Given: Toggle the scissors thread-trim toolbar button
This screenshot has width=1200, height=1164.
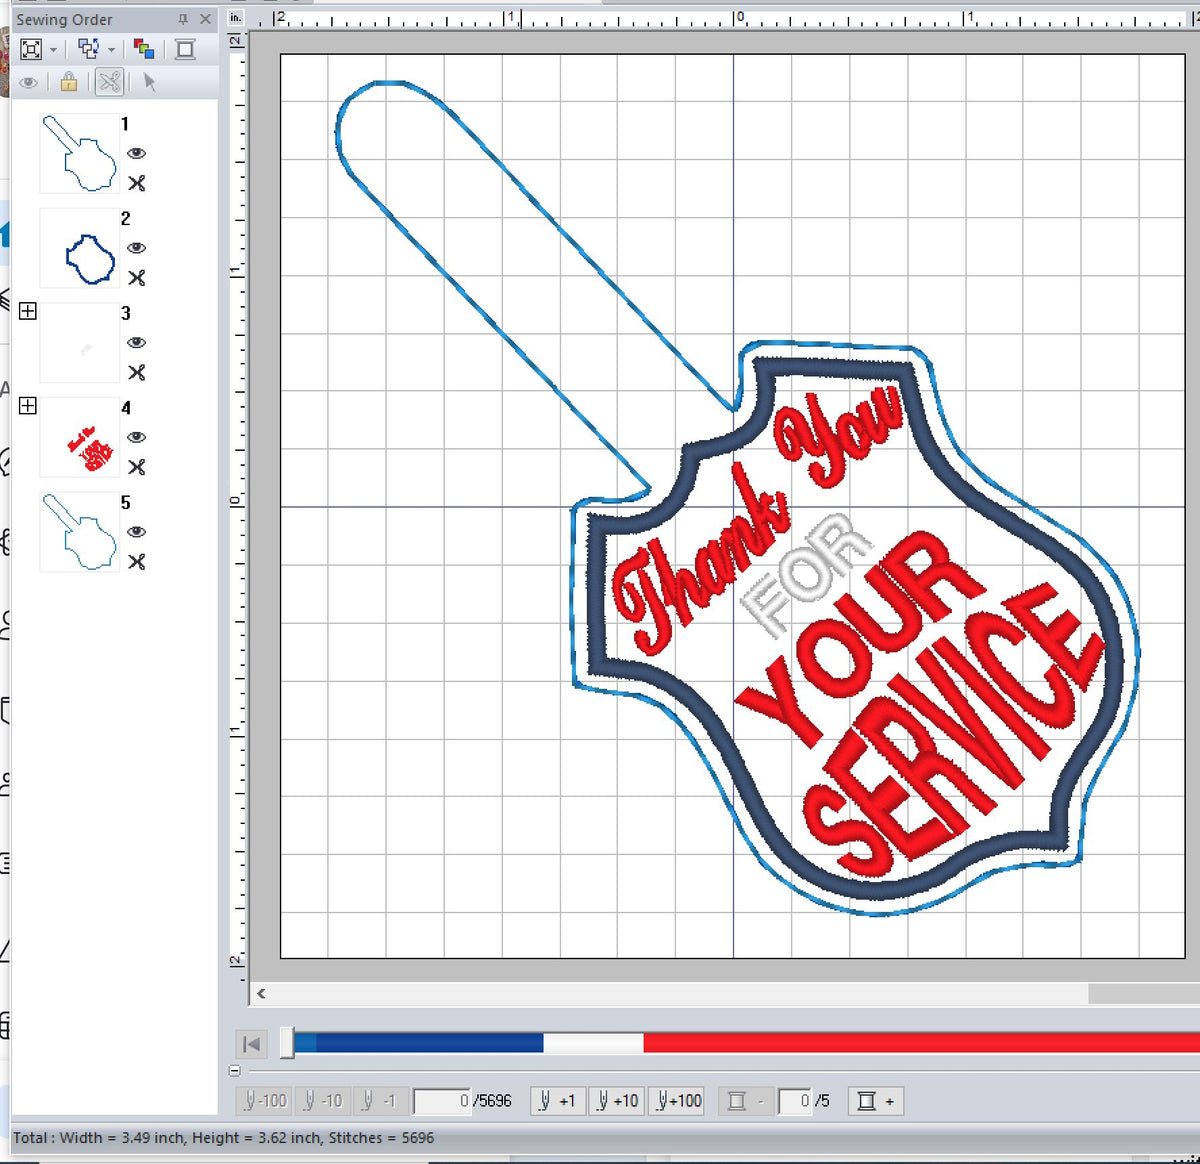Looking at the screenshot, I should pyautogui.click(x=109, y=82).
